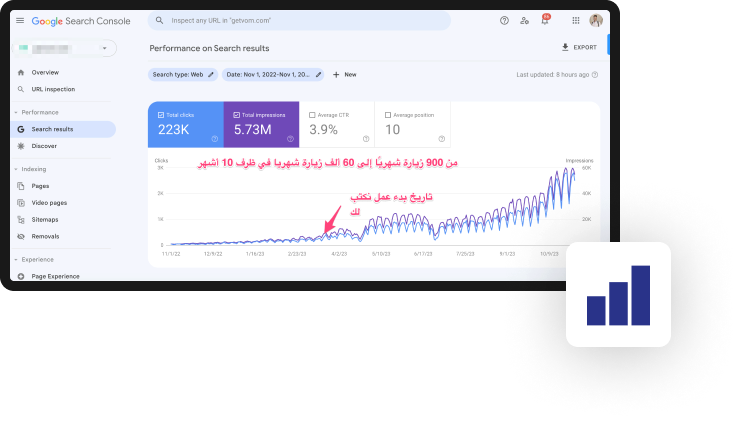This screenshot has width=741, height=421.
Task: Click the help question mark icon in header
Action: [504, 20]
